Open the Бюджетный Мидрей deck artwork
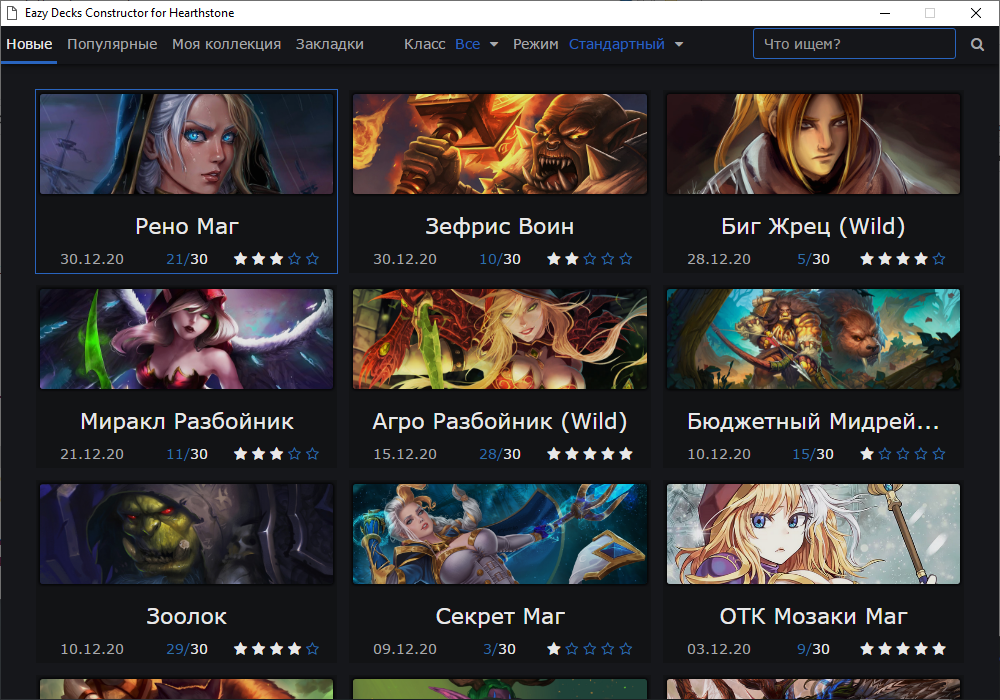Screen dimensions: 1000x700 point(813,339)
